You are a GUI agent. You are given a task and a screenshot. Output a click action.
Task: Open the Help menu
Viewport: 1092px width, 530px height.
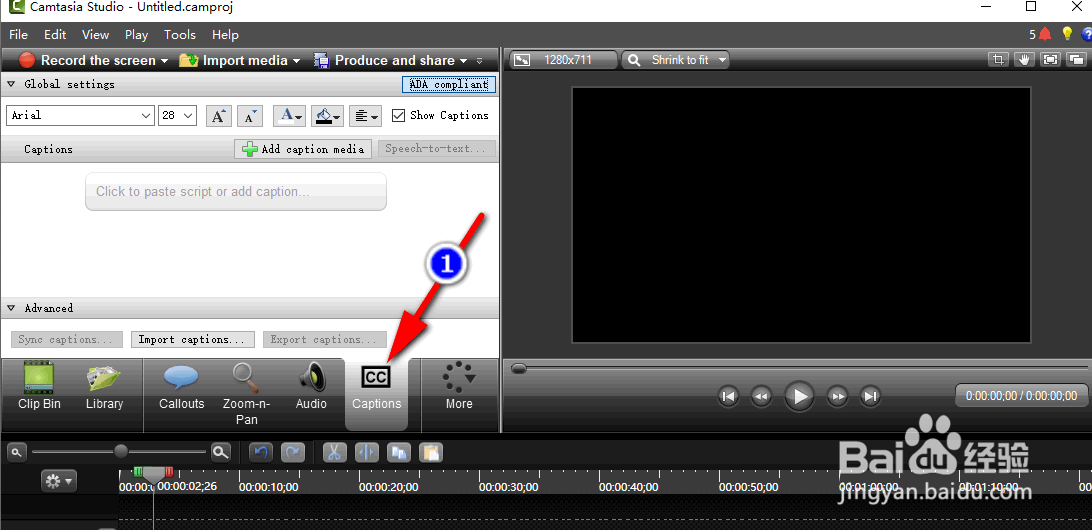[x=225, y=34]
